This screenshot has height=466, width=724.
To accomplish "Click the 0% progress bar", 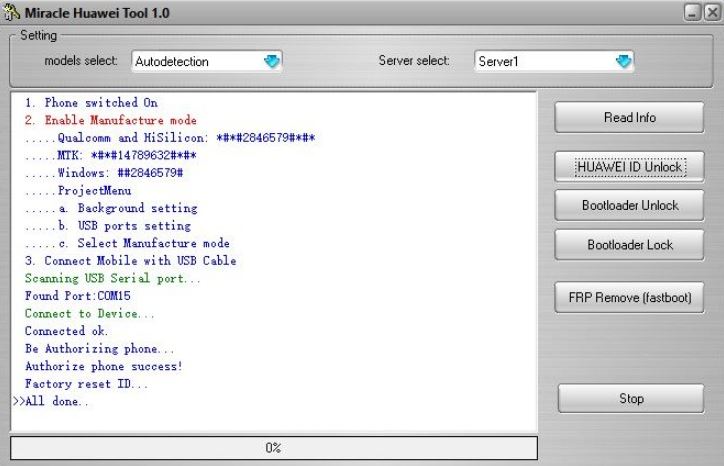I will click(x=274, y=448).
